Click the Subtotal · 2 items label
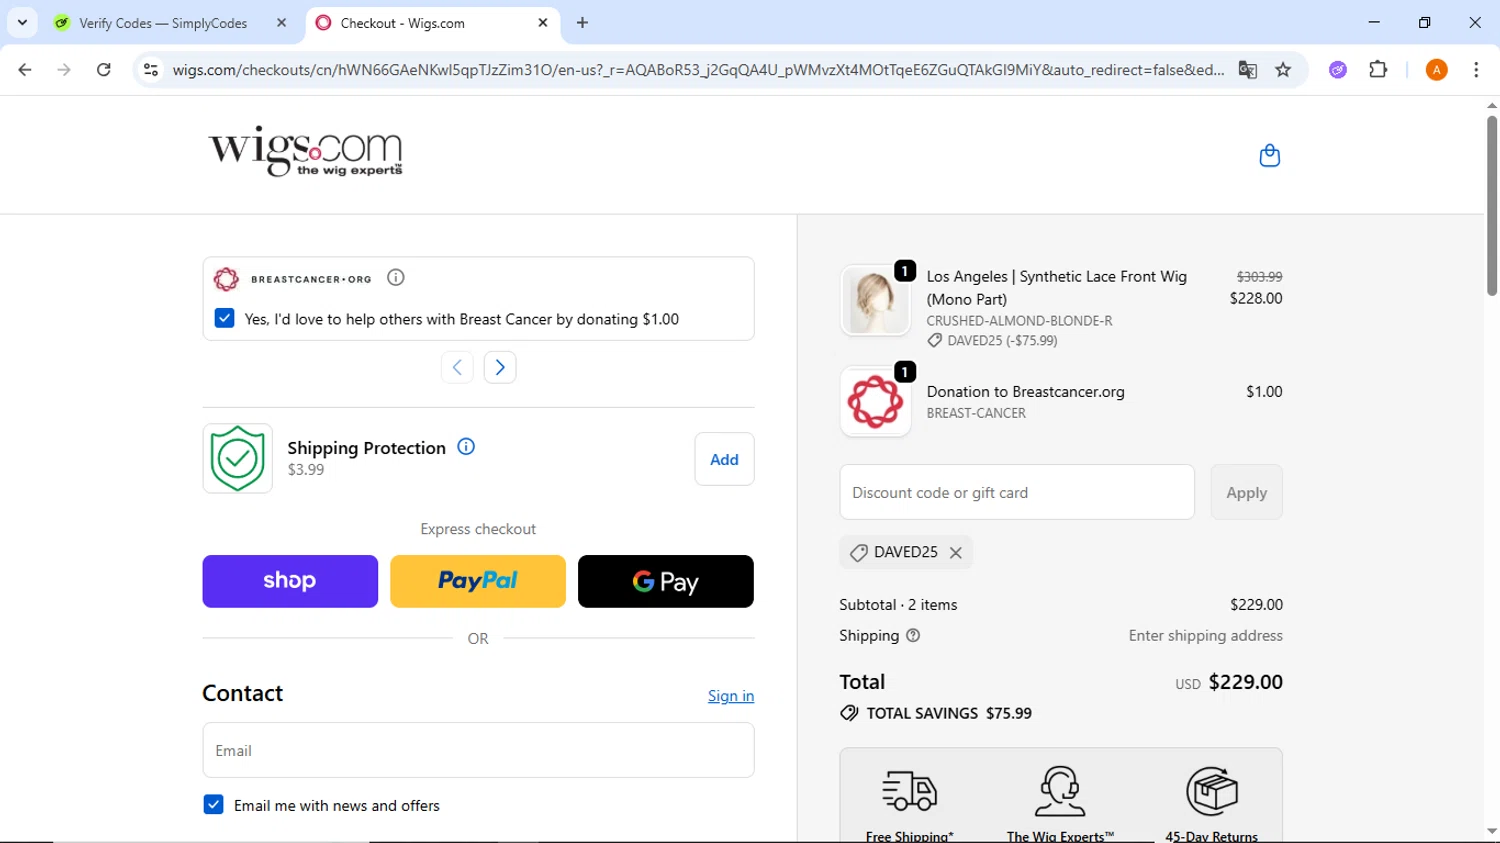The height and width of the screenshot is (843, 1500). (x=898, y=605)
